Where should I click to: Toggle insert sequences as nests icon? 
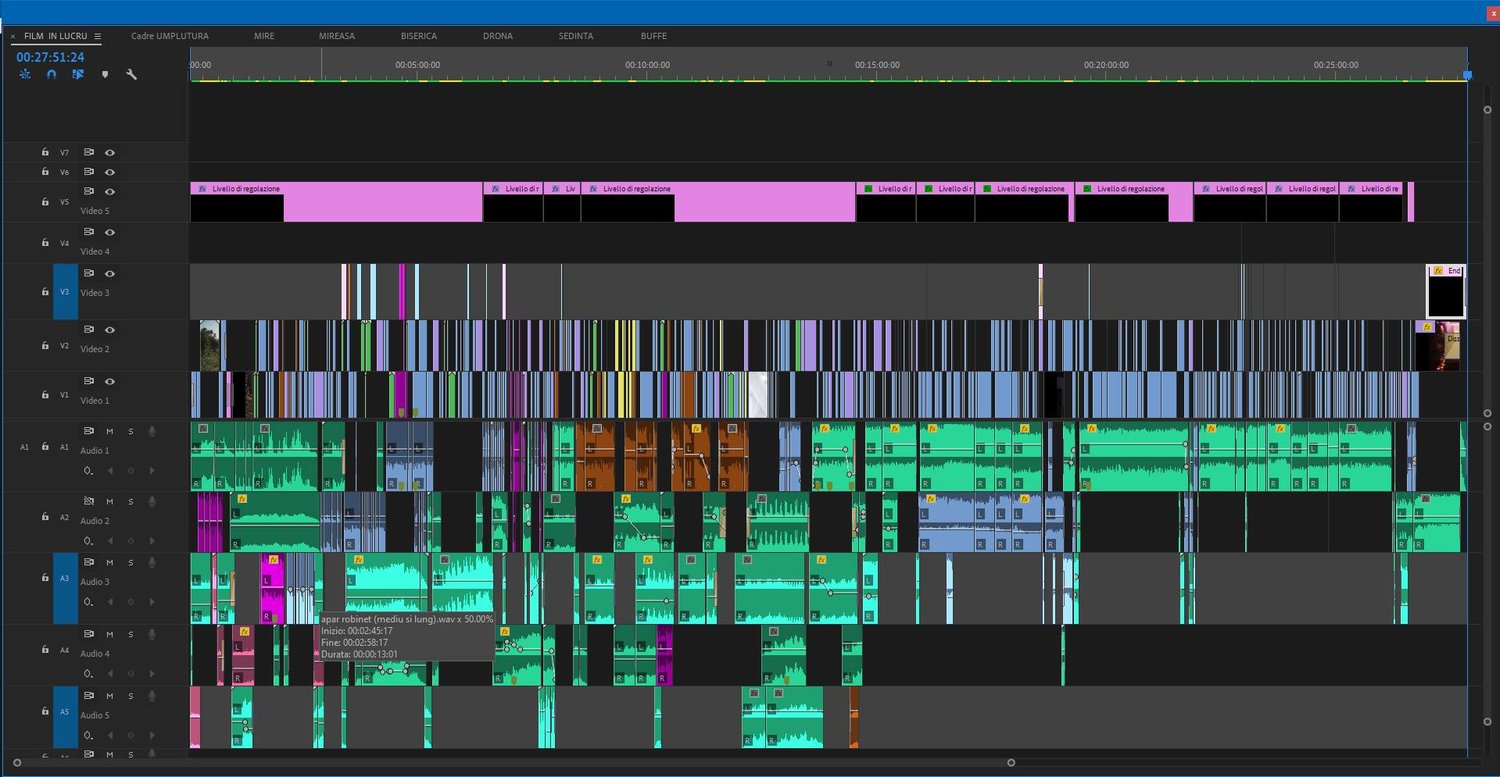[25, 74]
